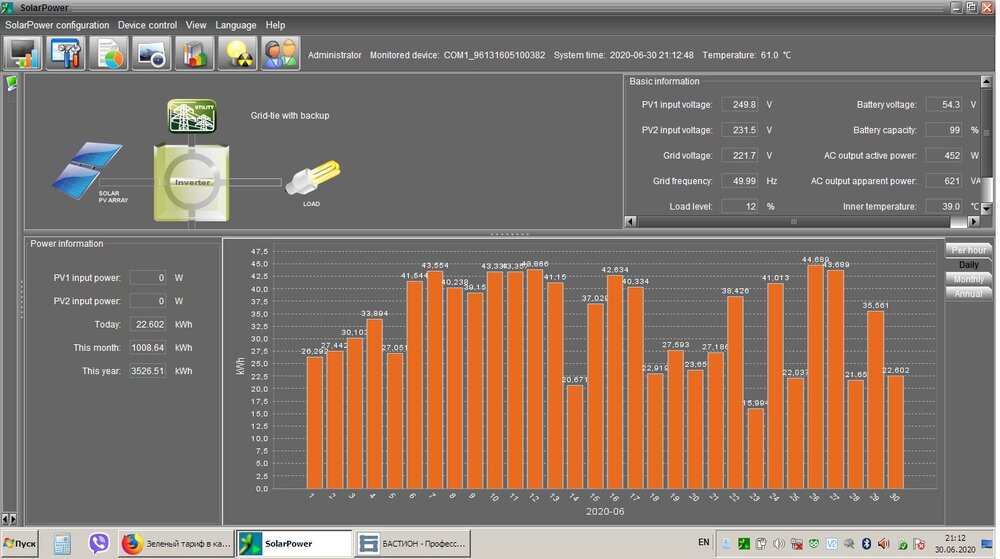
Task: Open the books with bar chart icon
Action: (195, 54)
